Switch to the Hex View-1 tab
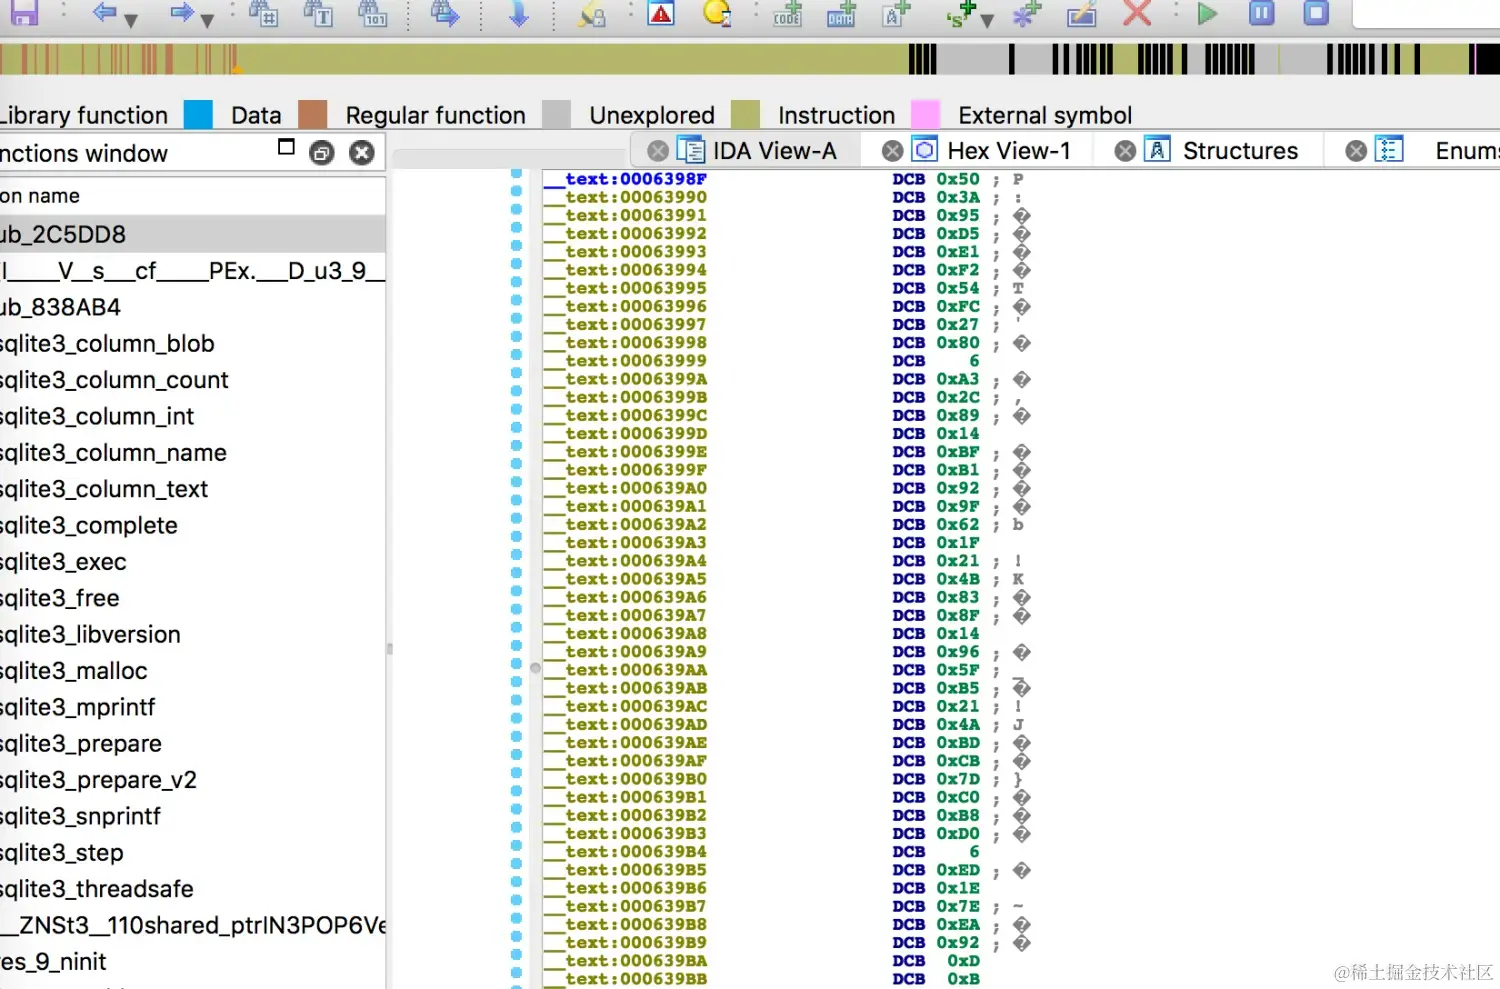The image size is (1500, 989). point(1008,149)
